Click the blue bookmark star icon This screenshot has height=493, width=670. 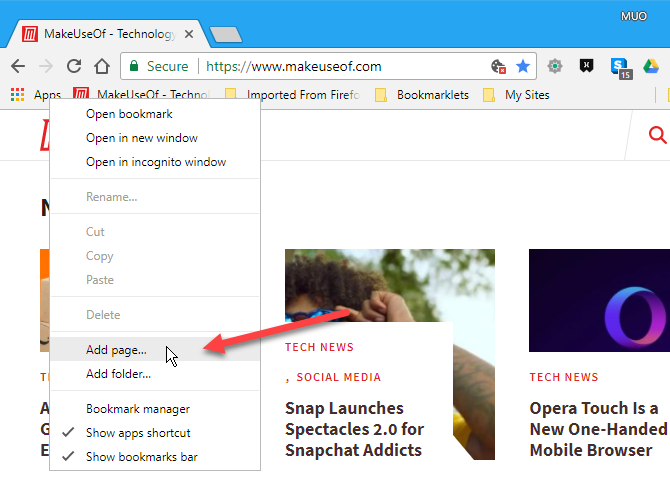click(523, 66)
